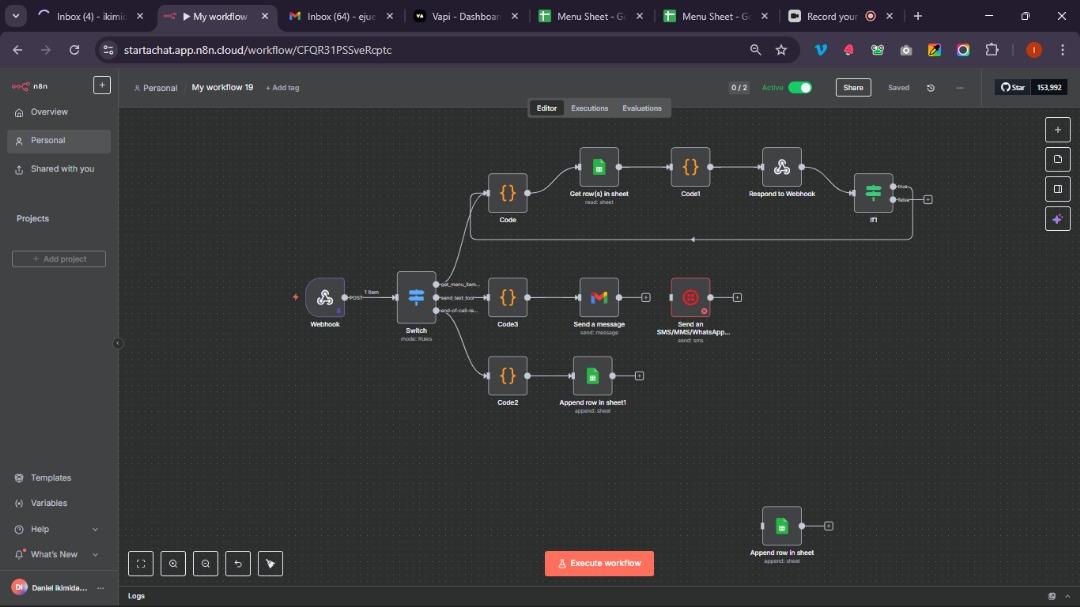This screenshot has height=607, width=1080.
Task: Open the Get row(s) in sheet node
Action: (599, 167)
